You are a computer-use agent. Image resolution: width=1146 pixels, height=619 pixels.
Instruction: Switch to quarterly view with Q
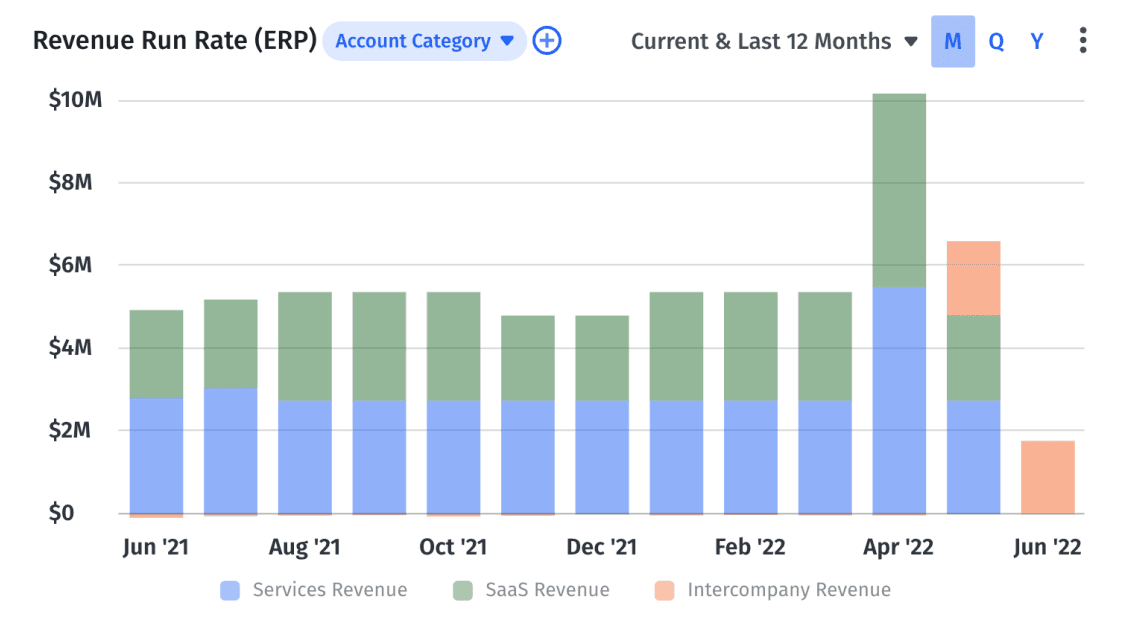pos(996,41)
